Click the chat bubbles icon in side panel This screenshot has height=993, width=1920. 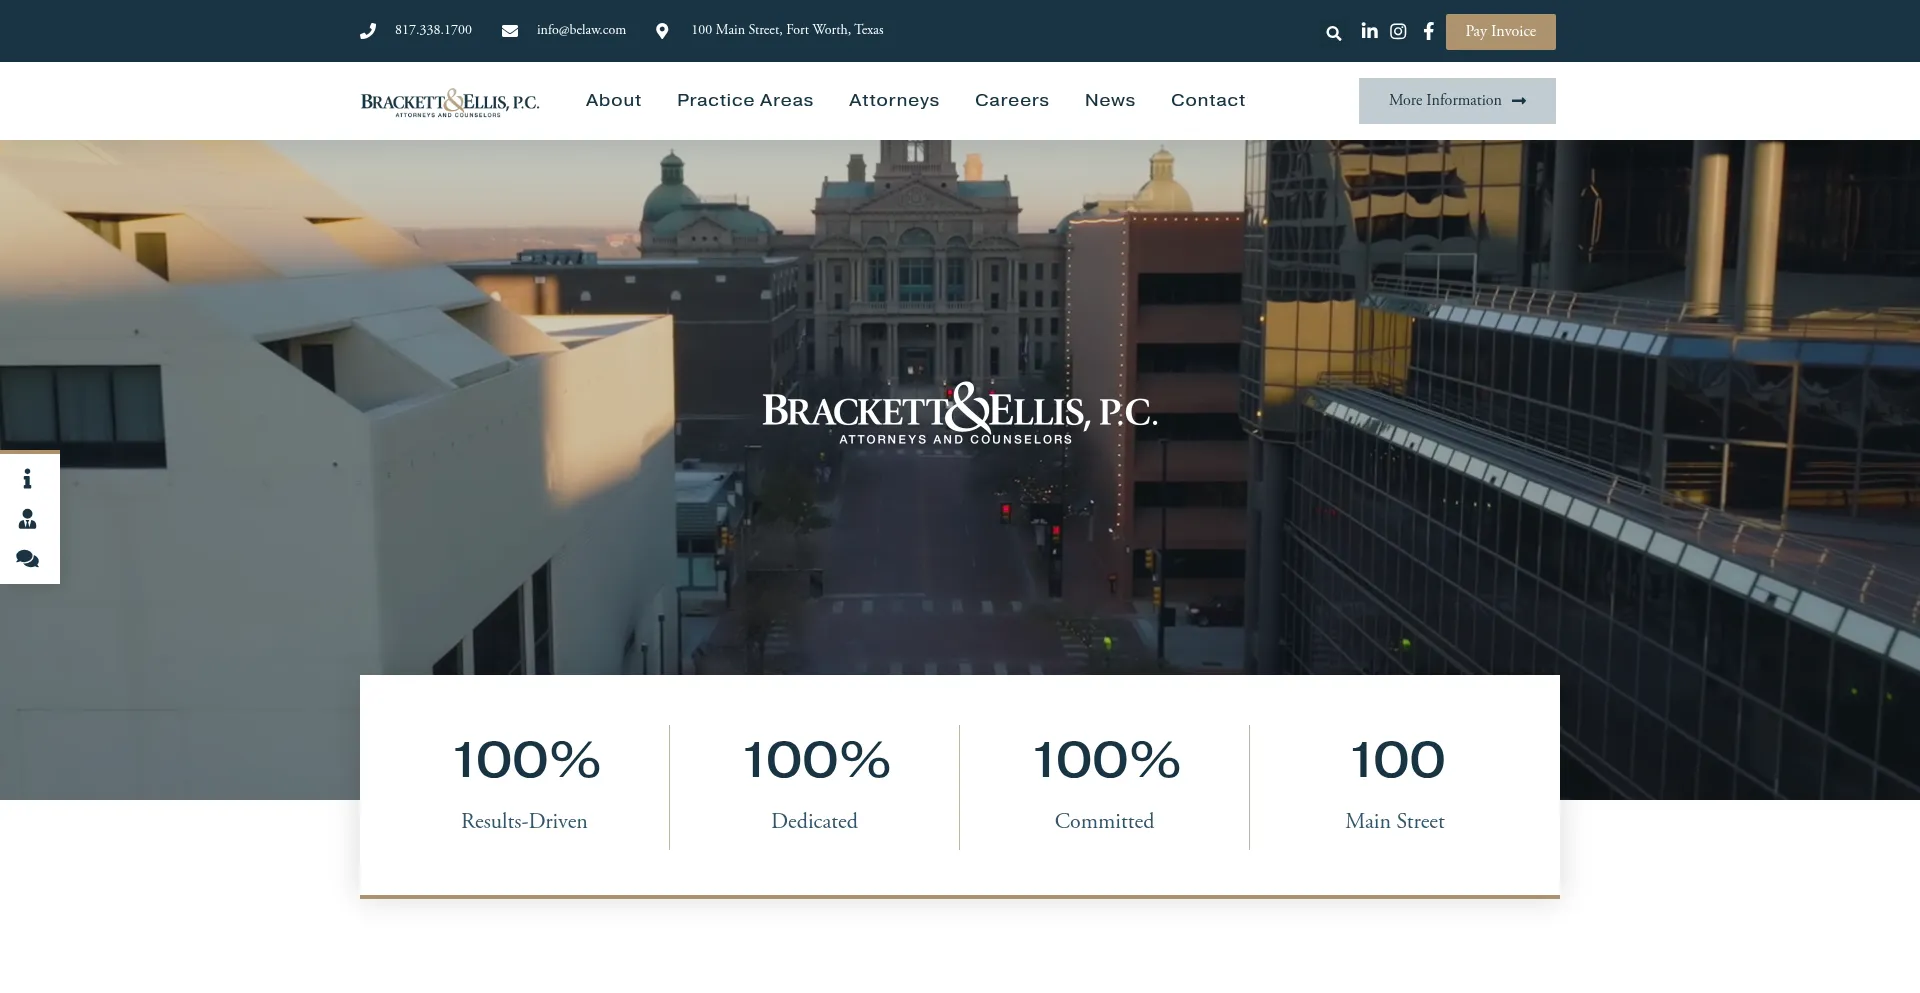coord(27,559)
